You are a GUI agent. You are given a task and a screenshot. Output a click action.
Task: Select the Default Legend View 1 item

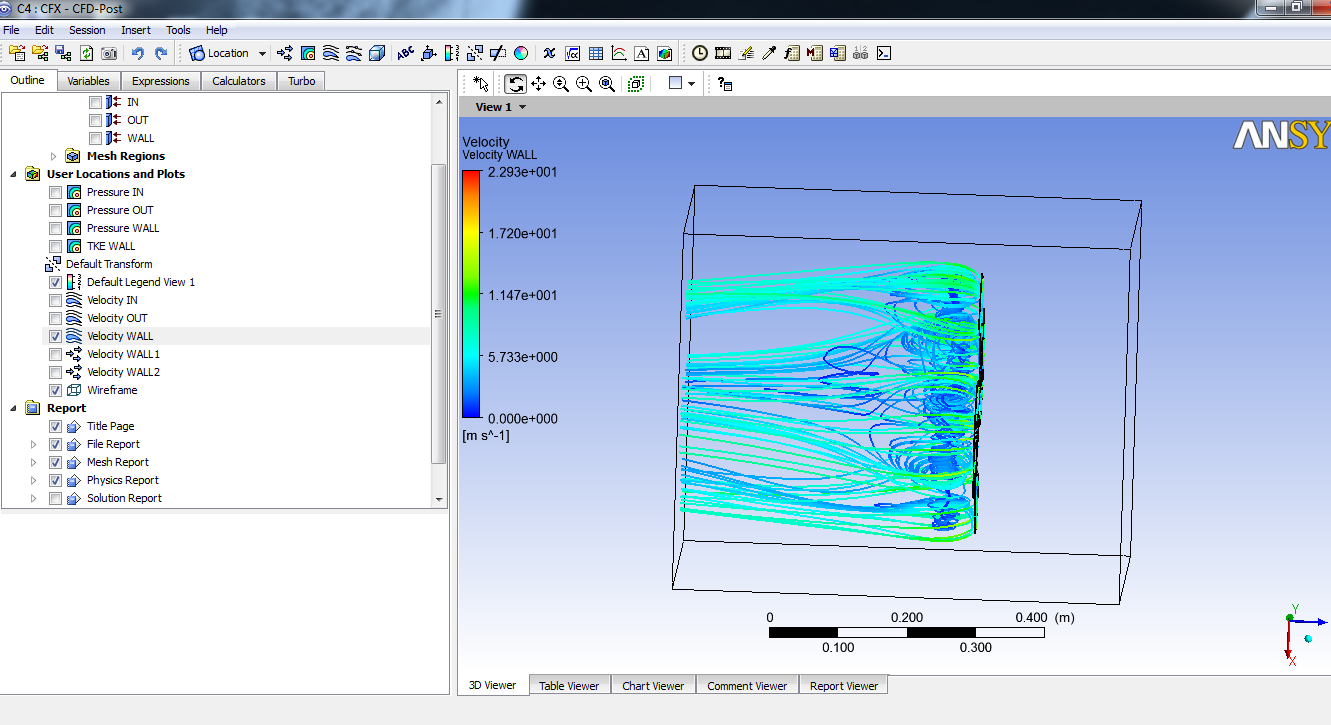(140, 282)
